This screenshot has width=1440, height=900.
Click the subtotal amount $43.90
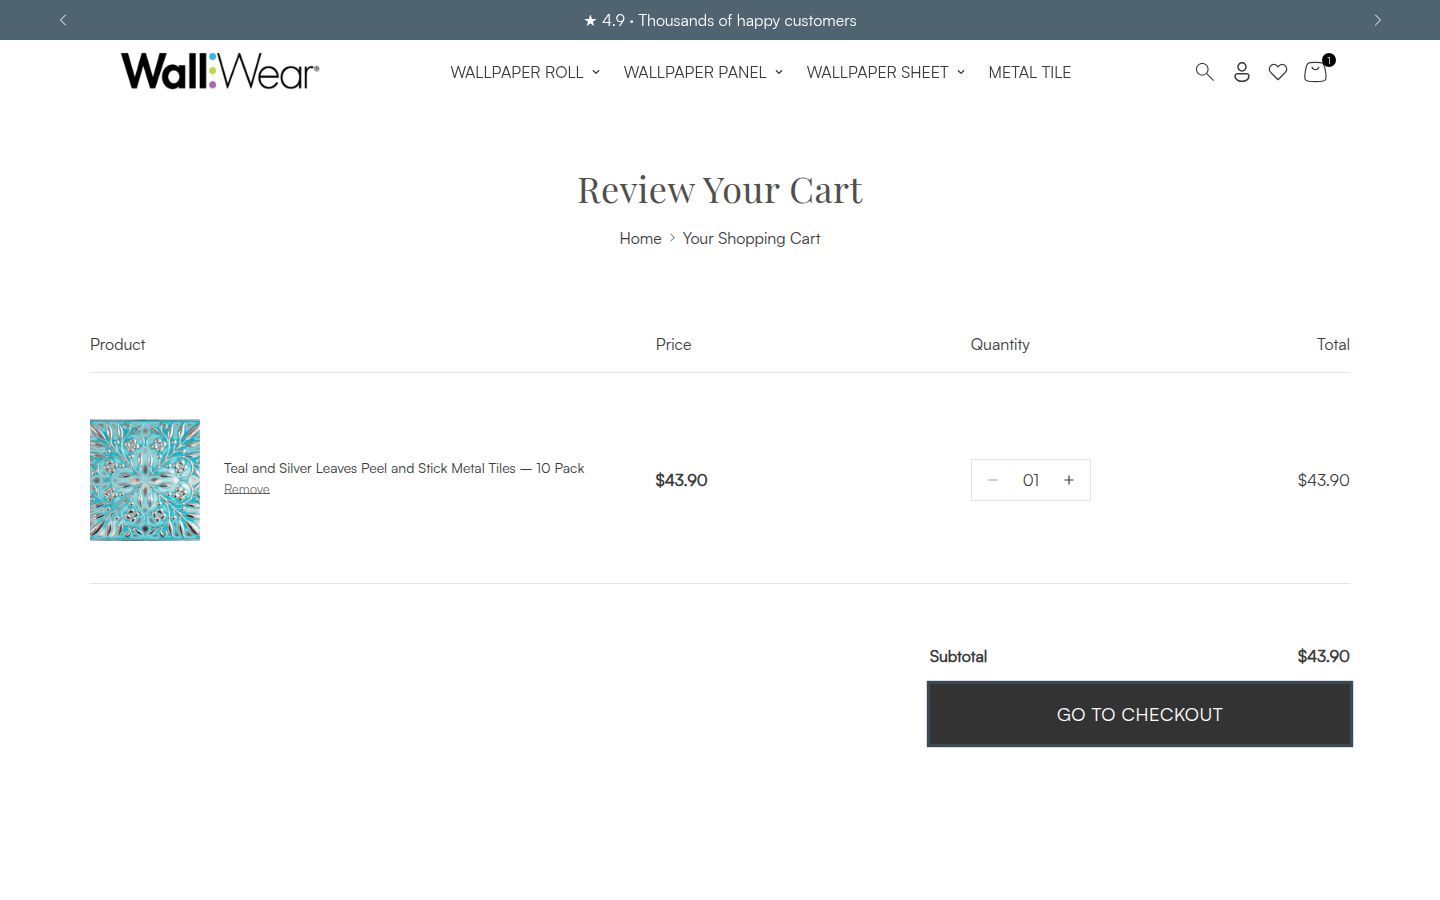point(1323,656)
